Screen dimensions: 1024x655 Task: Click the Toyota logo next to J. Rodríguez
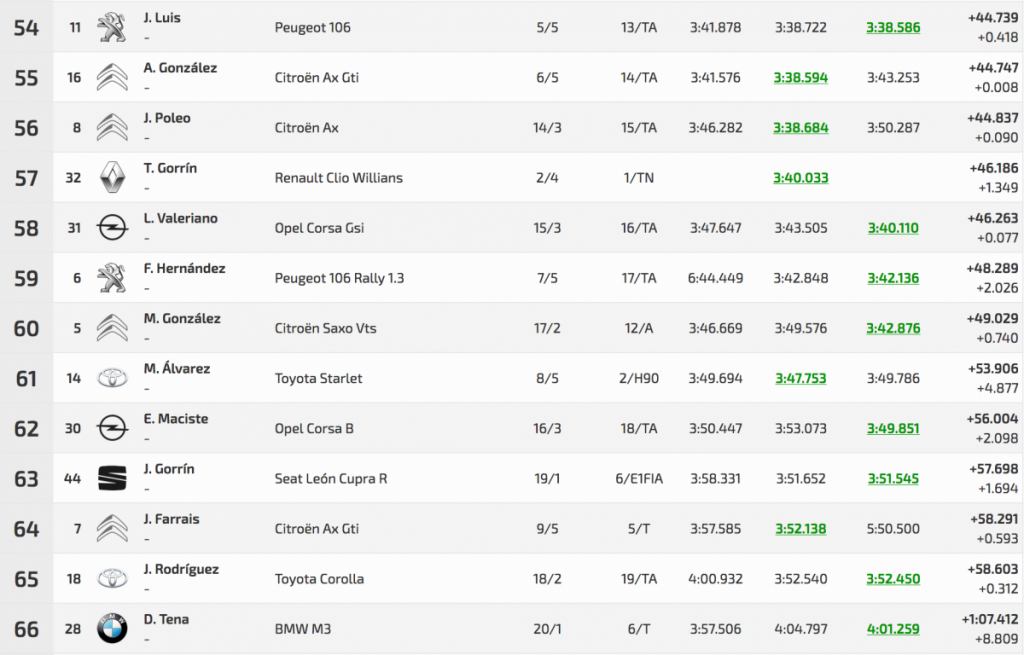(x=112, y=579)
